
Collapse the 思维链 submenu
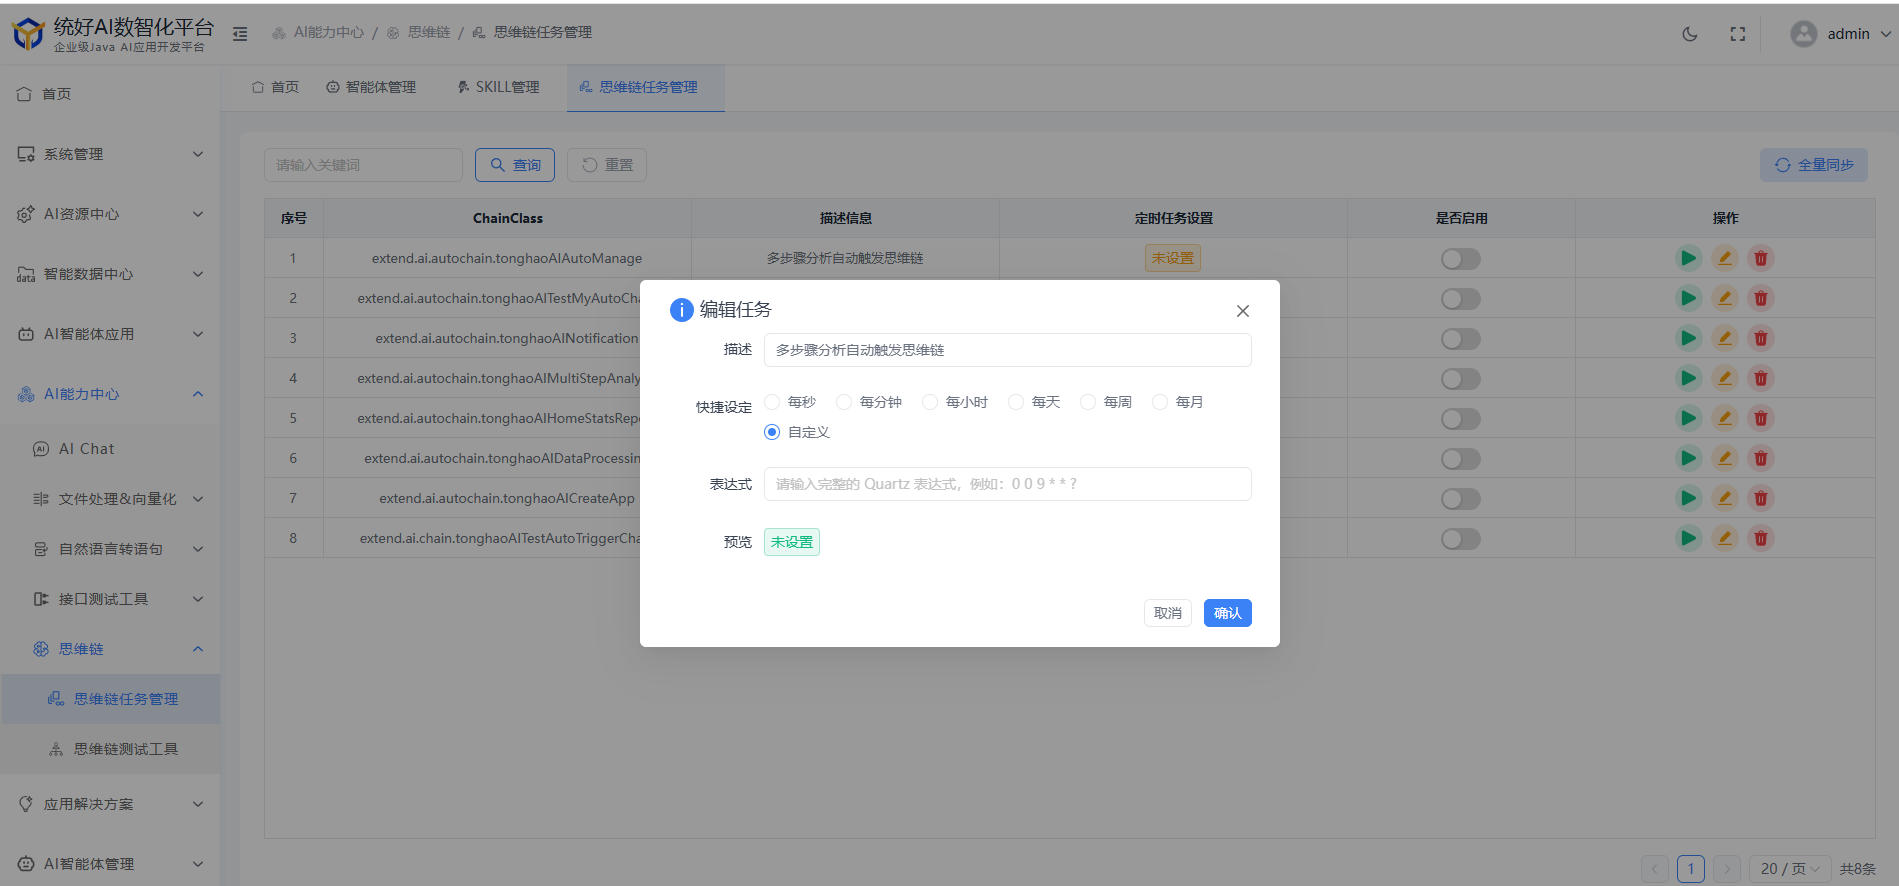(x=110, y=649)
